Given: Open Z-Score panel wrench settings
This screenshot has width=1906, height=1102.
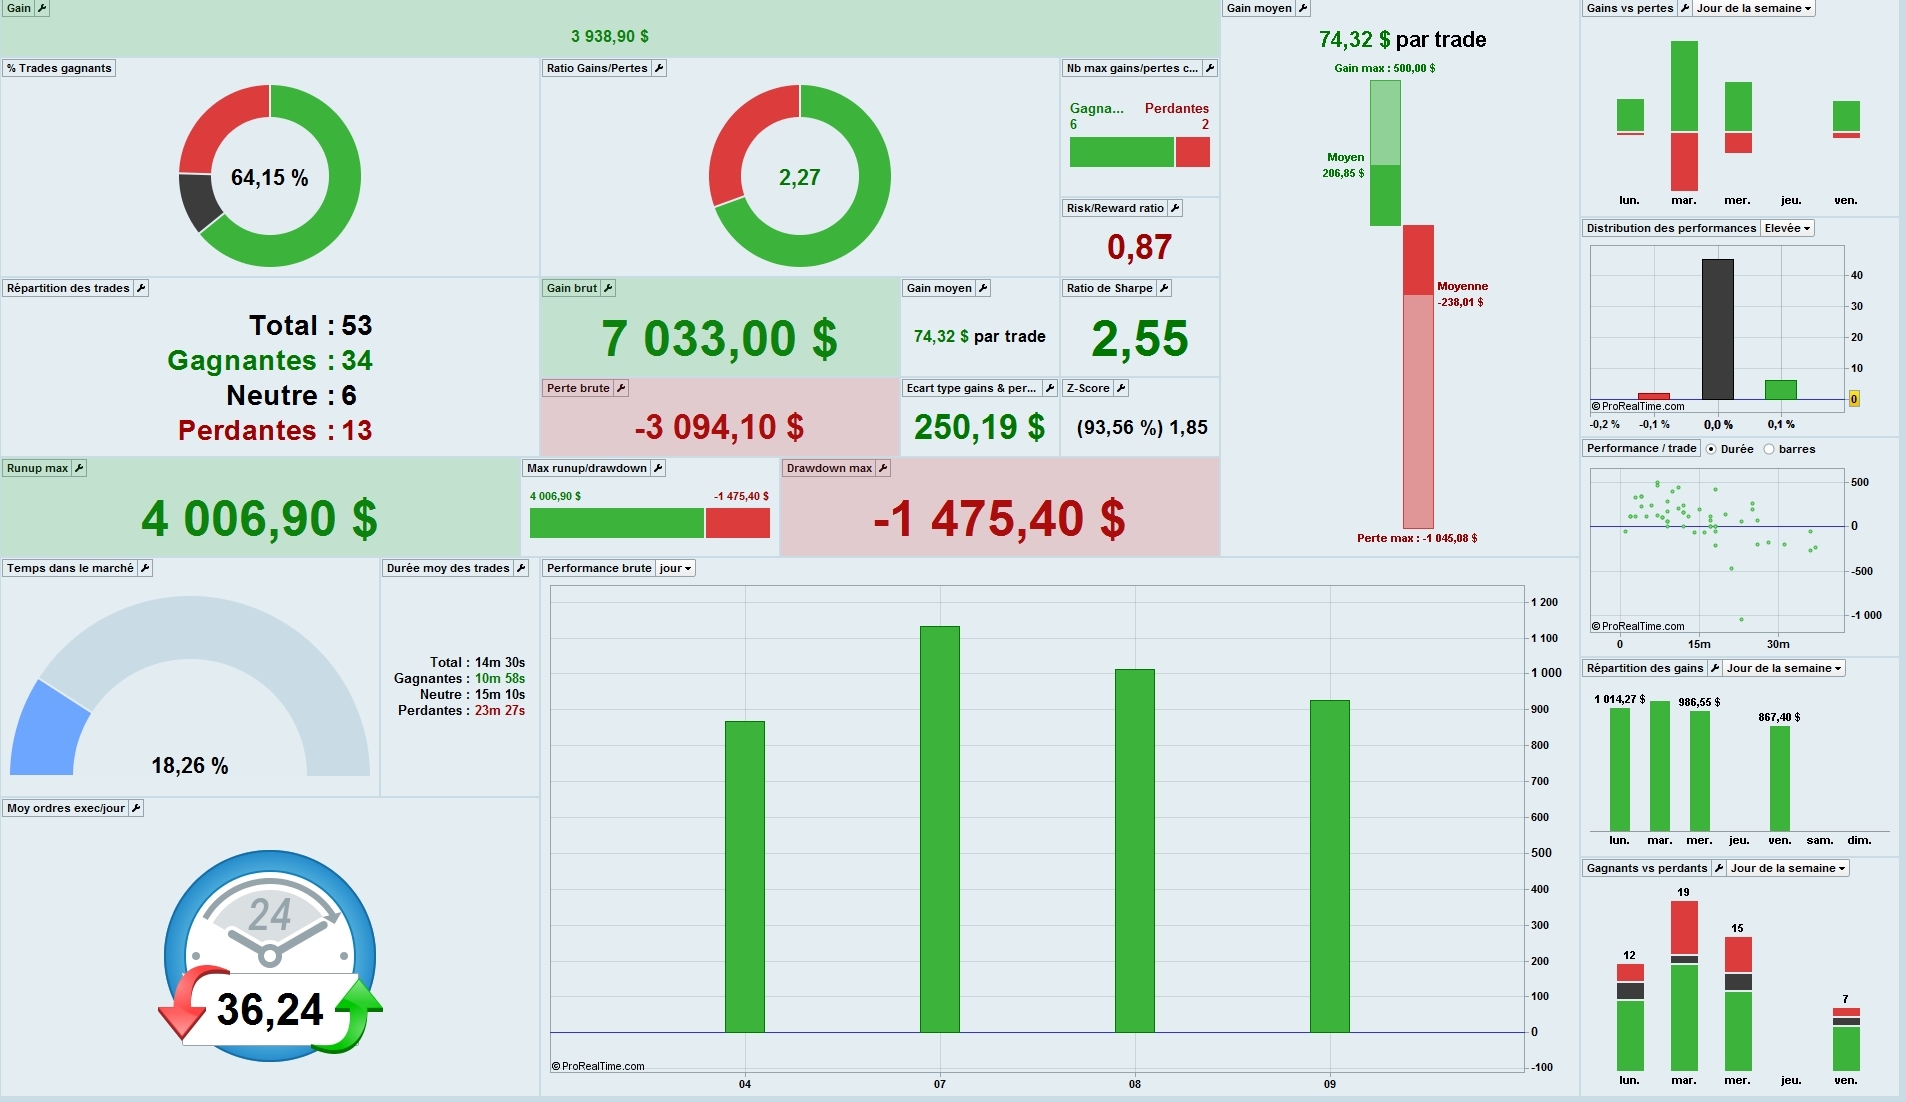Looking at the screenshot, I should click(1121, 388).
